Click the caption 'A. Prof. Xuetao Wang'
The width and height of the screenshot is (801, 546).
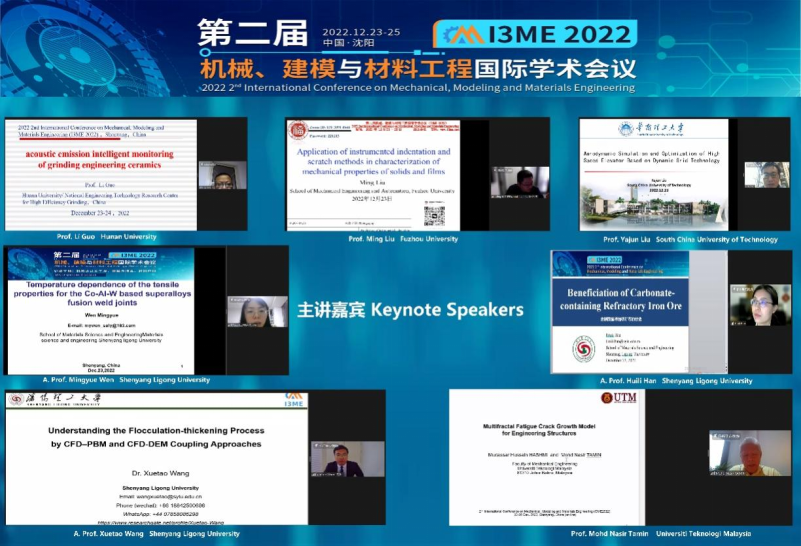[156, 534]
